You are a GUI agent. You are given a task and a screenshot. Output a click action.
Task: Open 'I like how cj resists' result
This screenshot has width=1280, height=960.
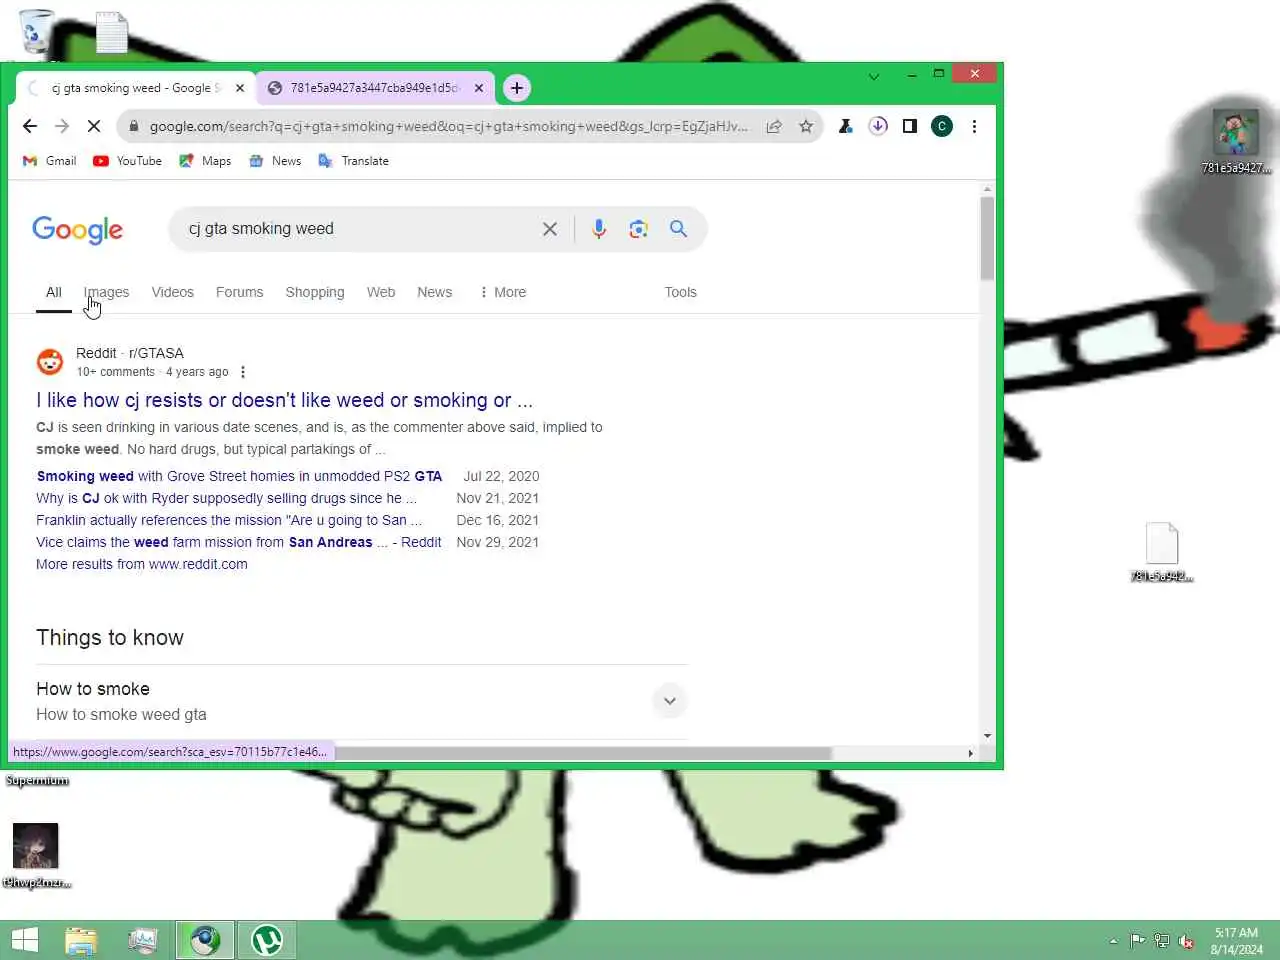284,400
